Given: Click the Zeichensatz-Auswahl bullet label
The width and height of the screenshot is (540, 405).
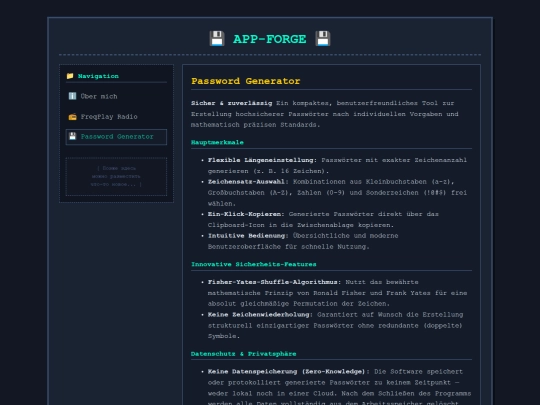Looking at the screenshot, I should tap(248, 182).
